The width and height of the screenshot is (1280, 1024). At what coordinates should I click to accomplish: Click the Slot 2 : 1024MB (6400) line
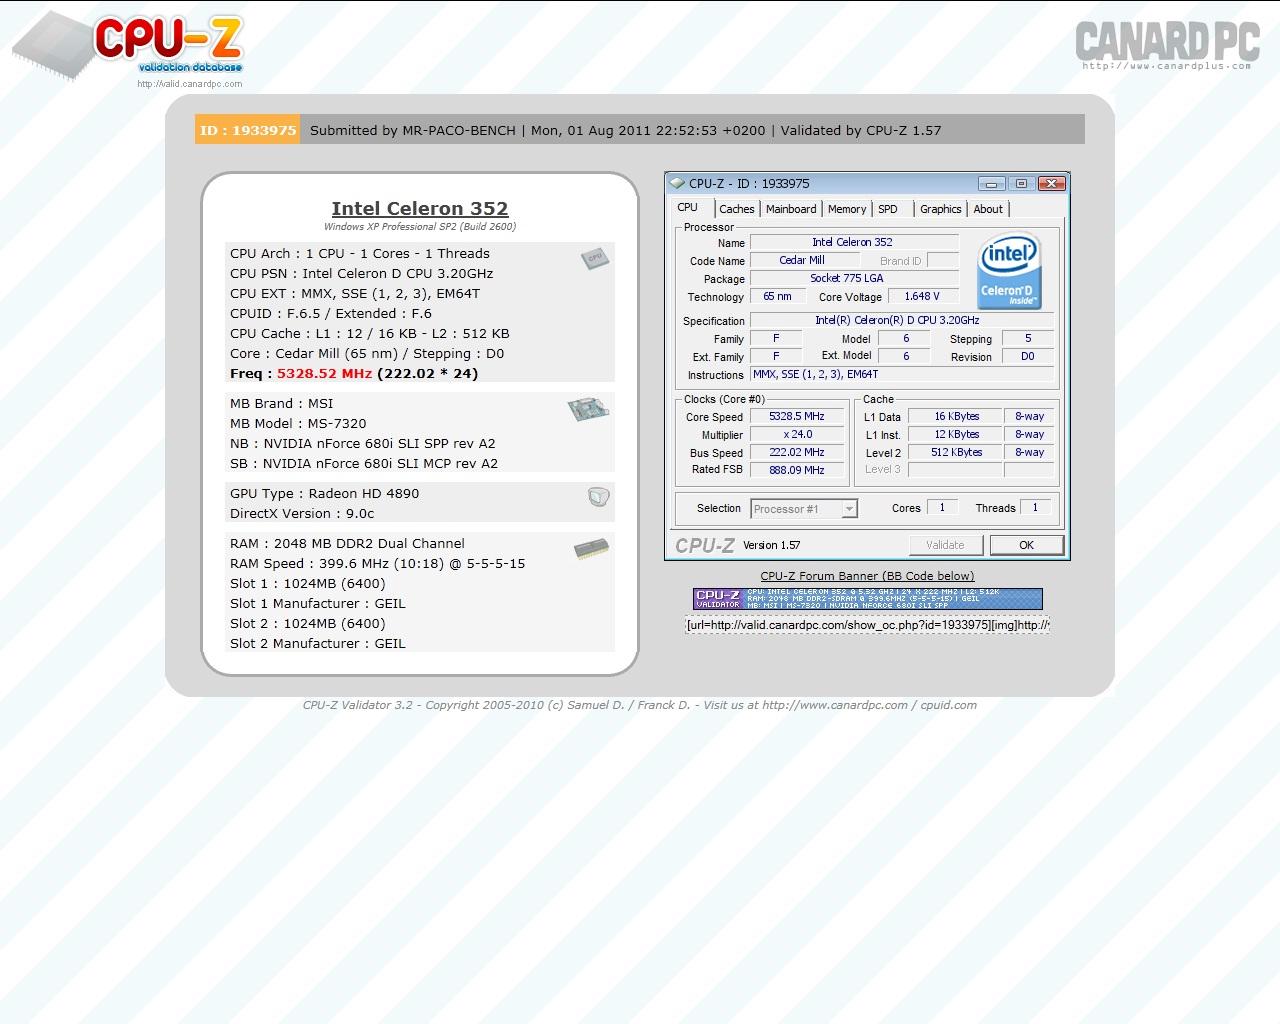pos(308,624)
